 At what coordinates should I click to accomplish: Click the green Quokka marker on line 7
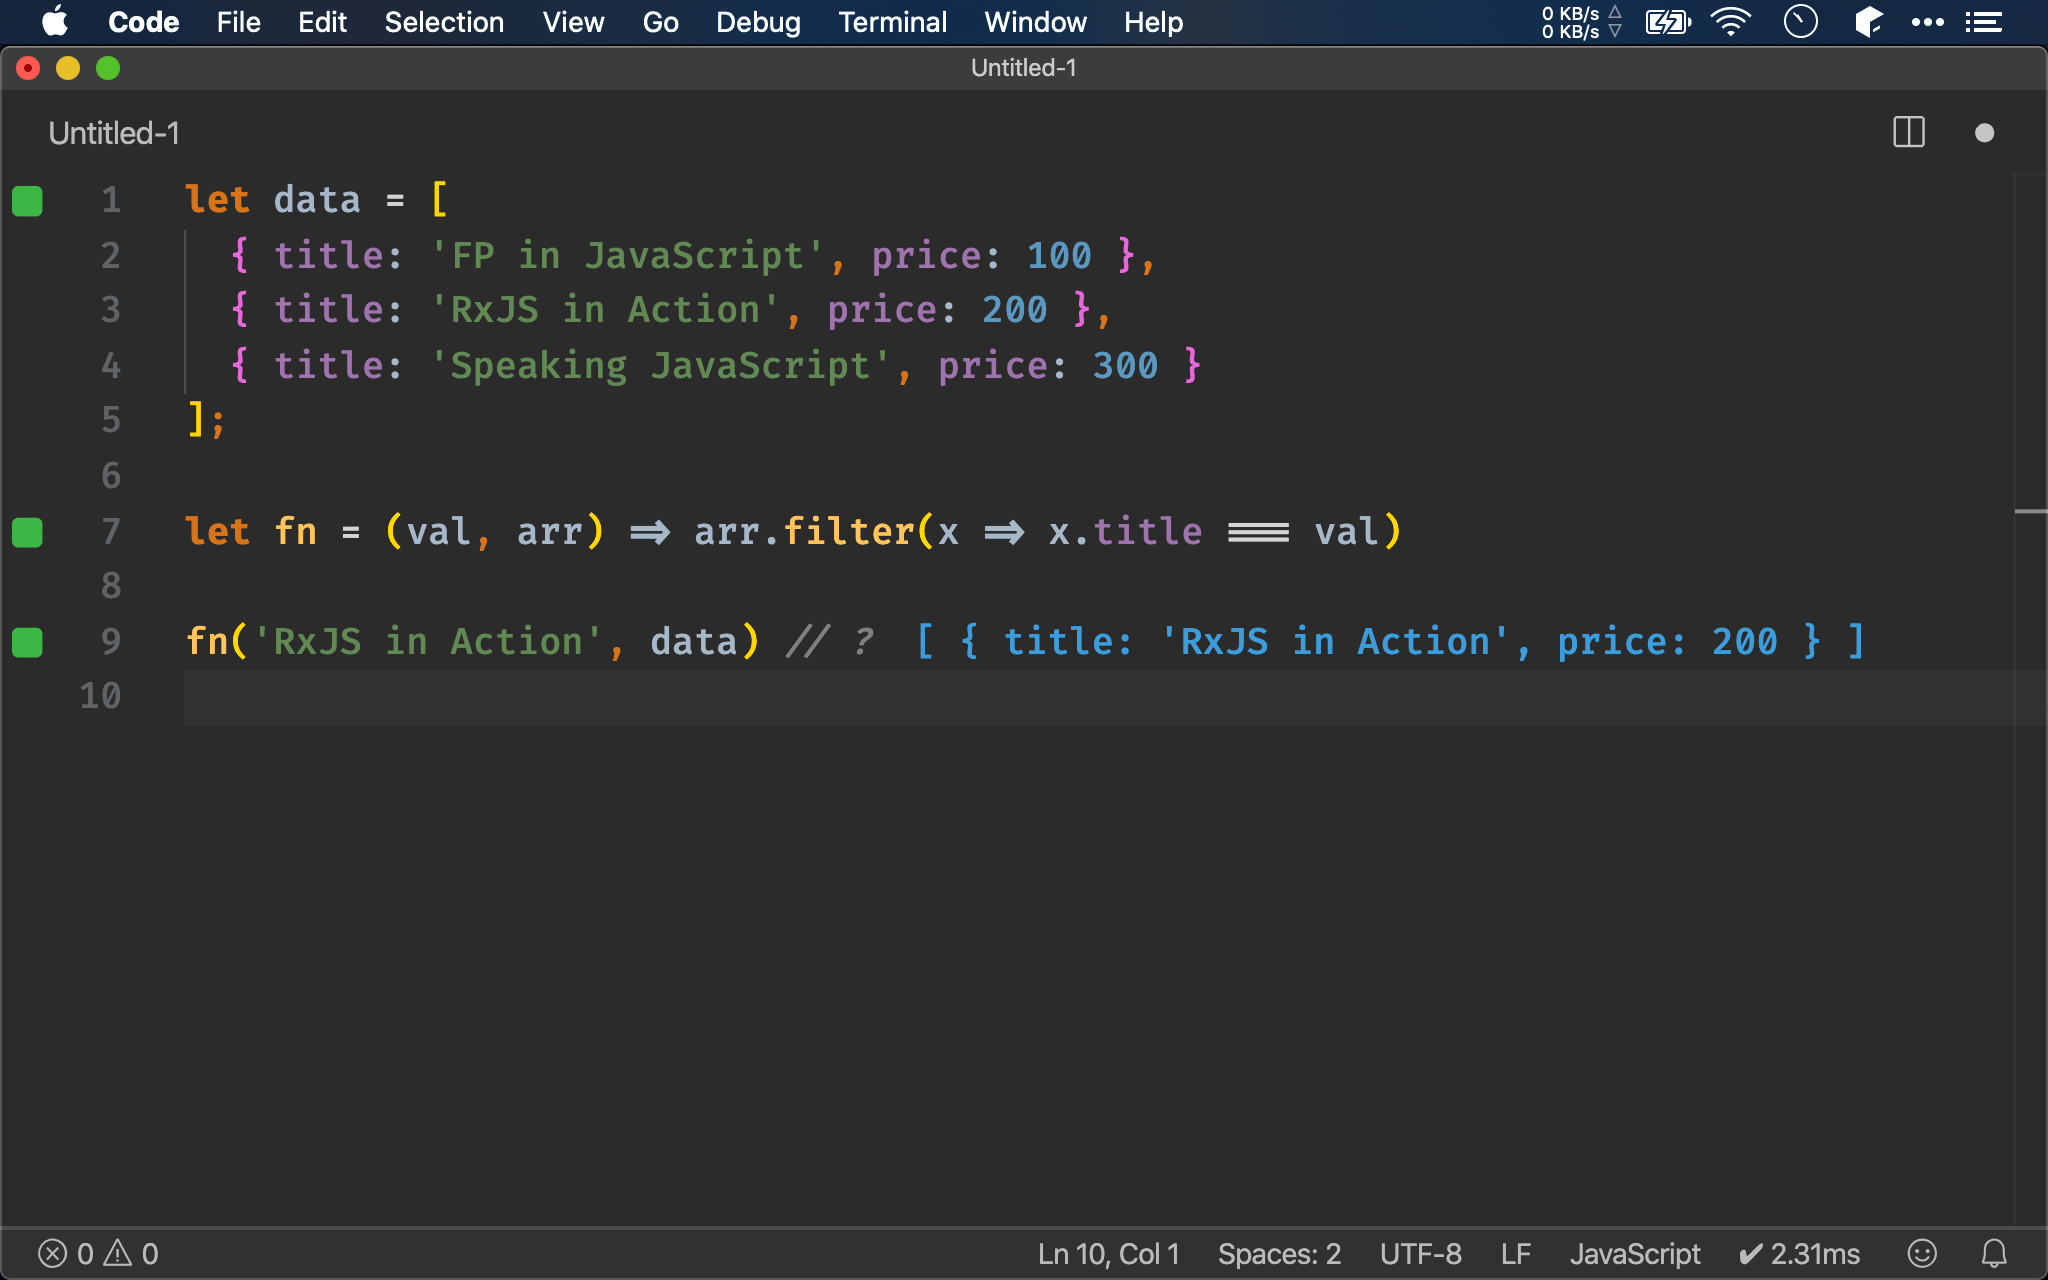tap(27, 532)
